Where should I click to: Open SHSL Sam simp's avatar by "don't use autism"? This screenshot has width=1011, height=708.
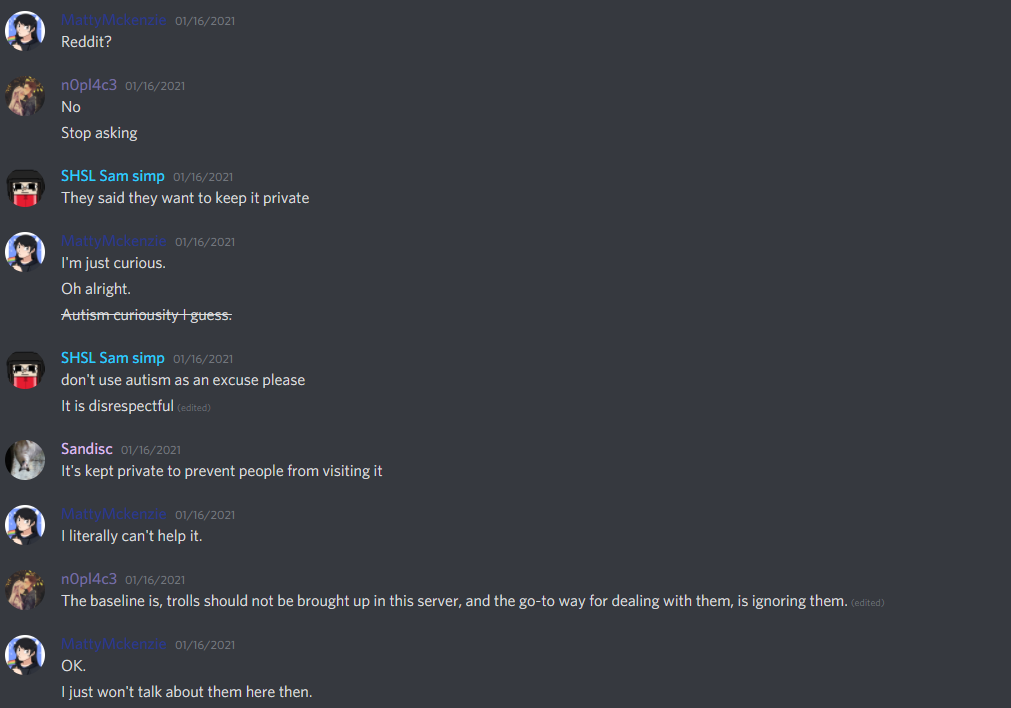point(25,369)
